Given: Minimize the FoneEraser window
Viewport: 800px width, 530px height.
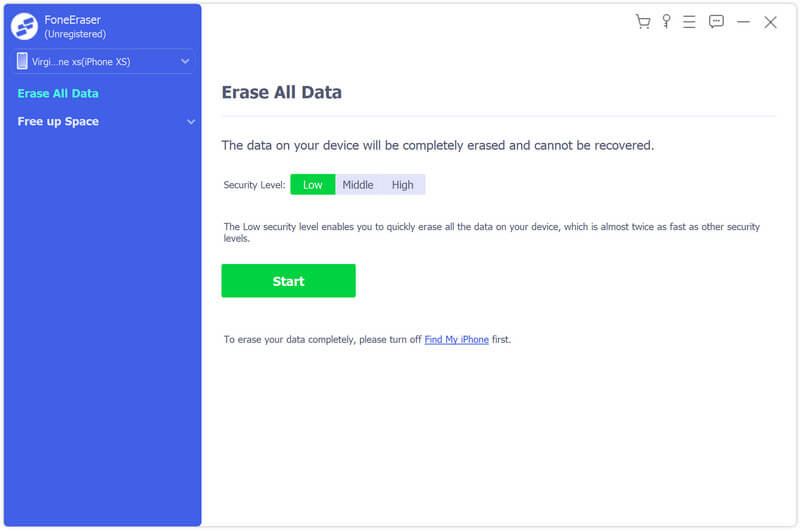Looking at the screenshot, I should point(743,22).
